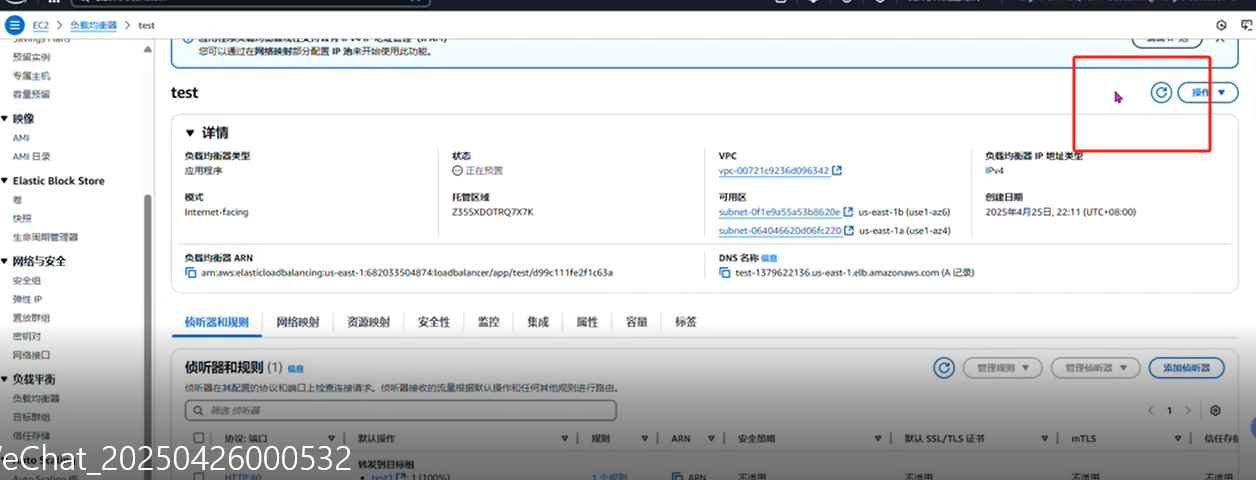Open 密钥对 in sidebar
Viewport: 1256px width, 480px height.
coord(26,336)
